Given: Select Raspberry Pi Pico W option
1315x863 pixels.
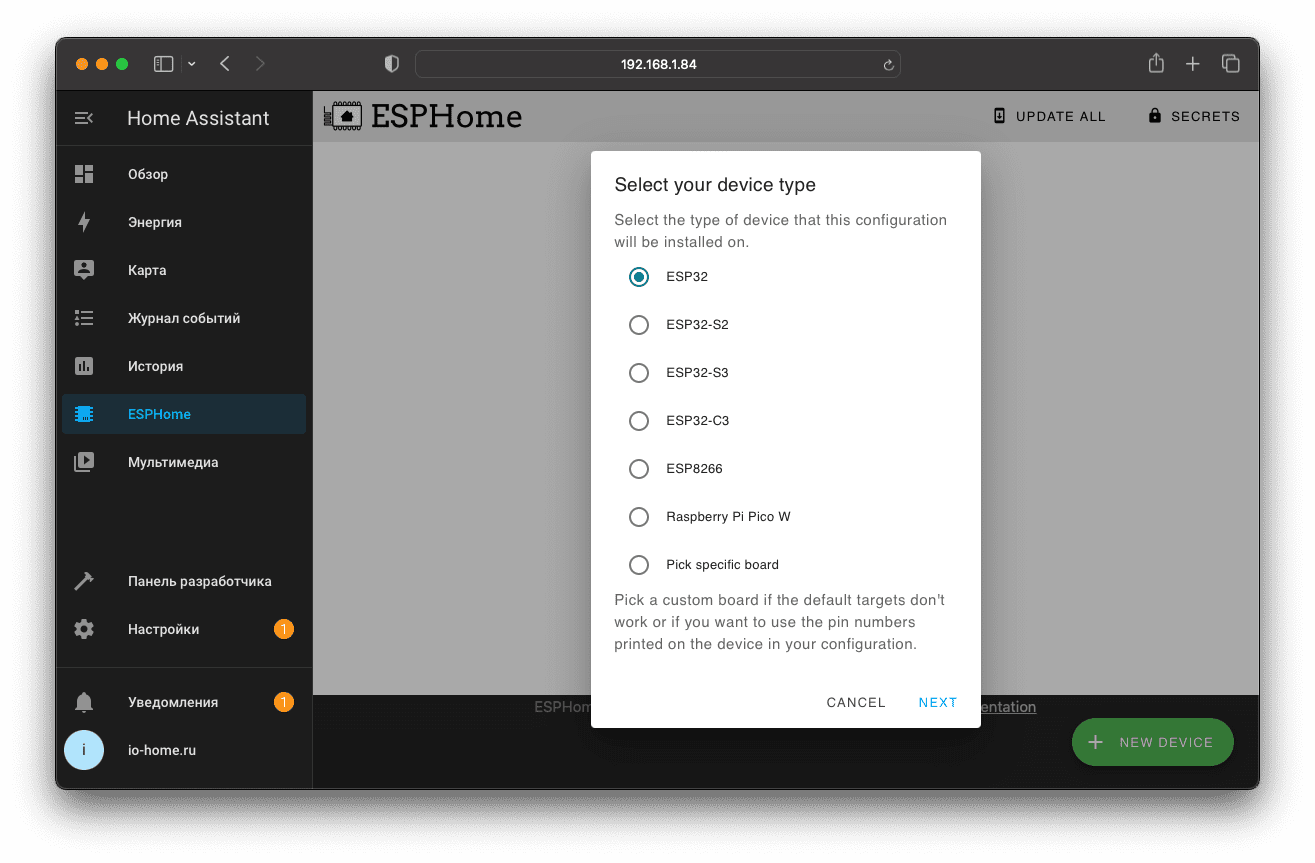Looking at the screenshot, I should tap(639, 517).
